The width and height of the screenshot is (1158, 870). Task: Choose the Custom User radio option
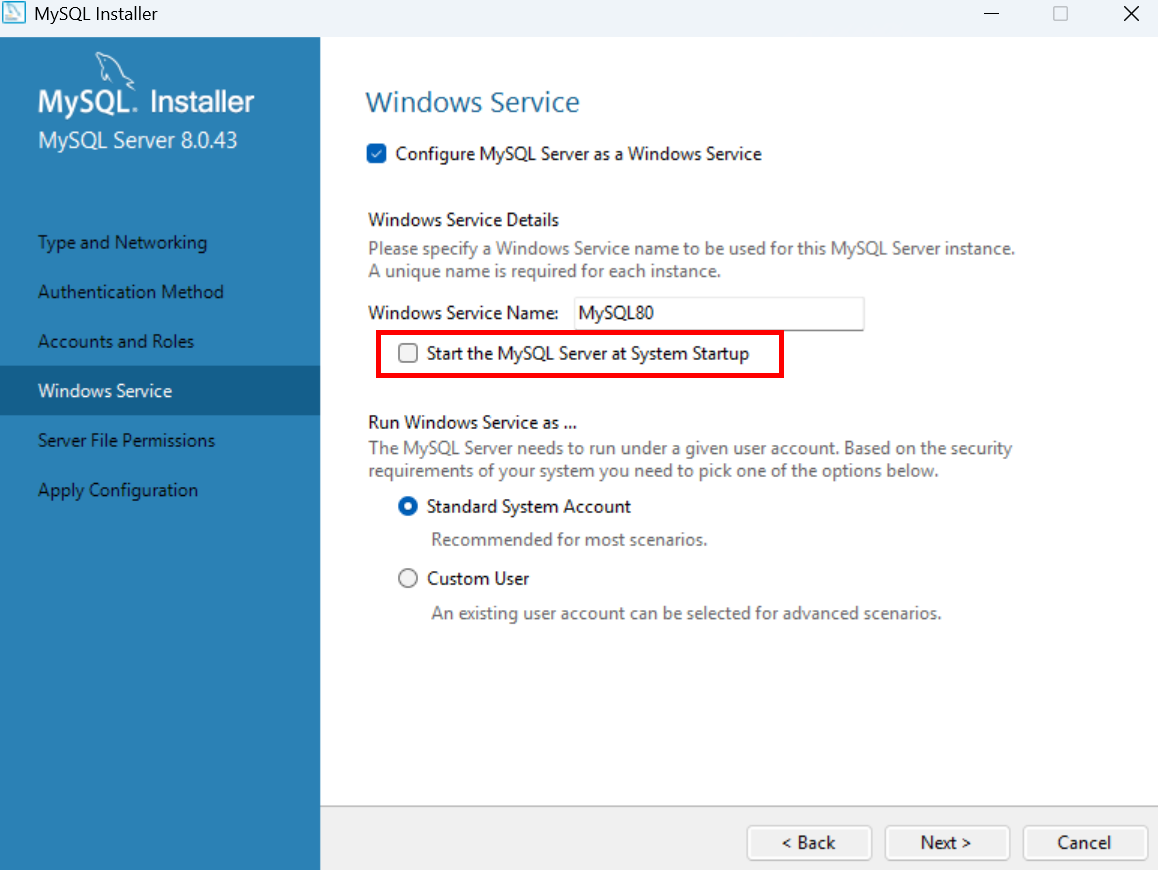click(x=408, y=578)
